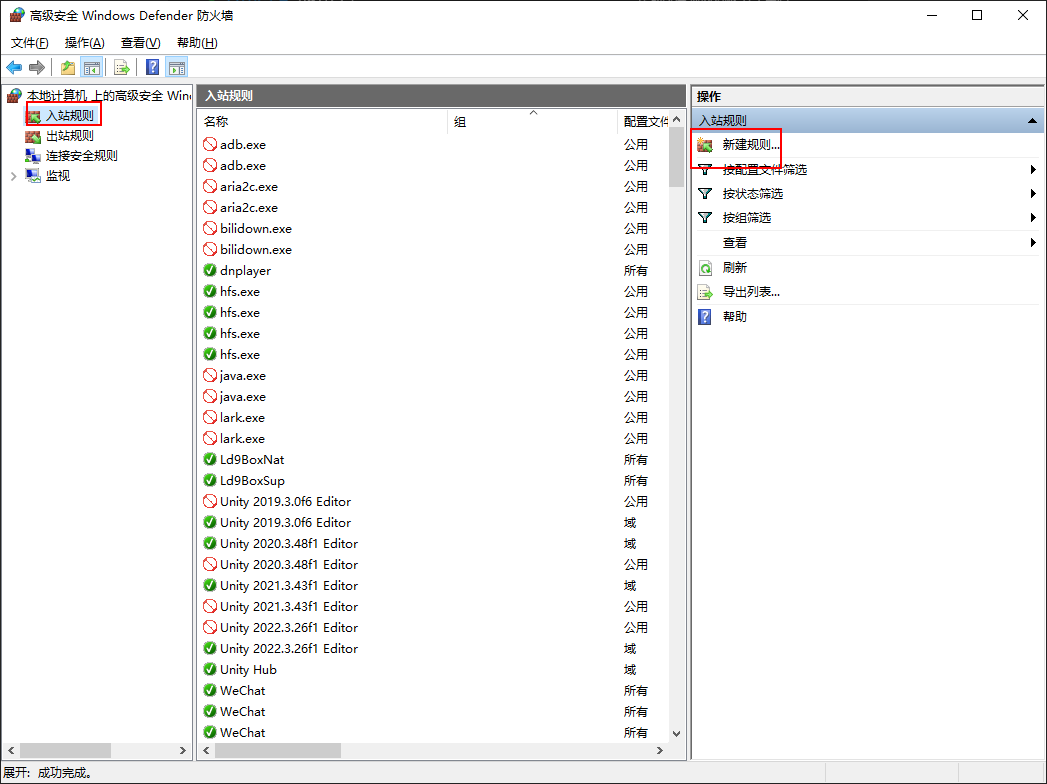Image resolution: width=1047 pixels, height=784 pixels.
Task: Open the 查看 submenu arrow
Action: click(x=1033, y=242)
